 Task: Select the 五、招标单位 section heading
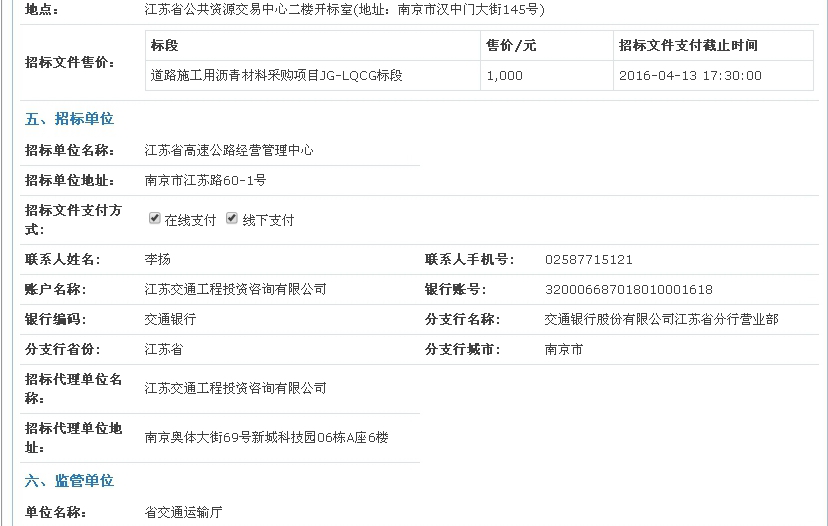point(69,119)
